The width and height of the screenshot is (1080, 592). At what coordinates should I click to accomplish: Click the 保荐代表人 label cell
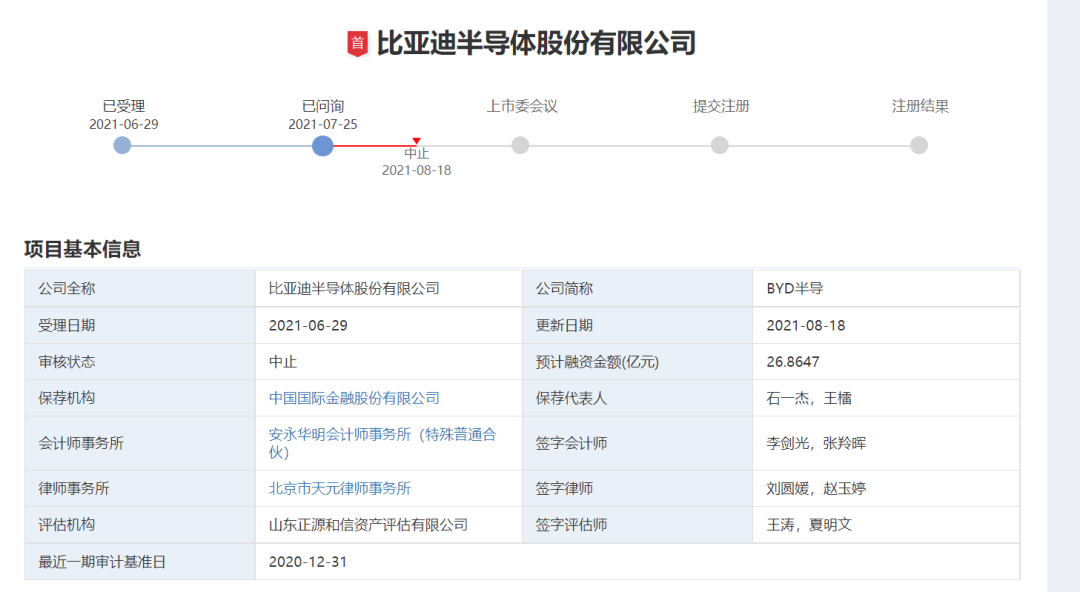click(x=637, y=398)
